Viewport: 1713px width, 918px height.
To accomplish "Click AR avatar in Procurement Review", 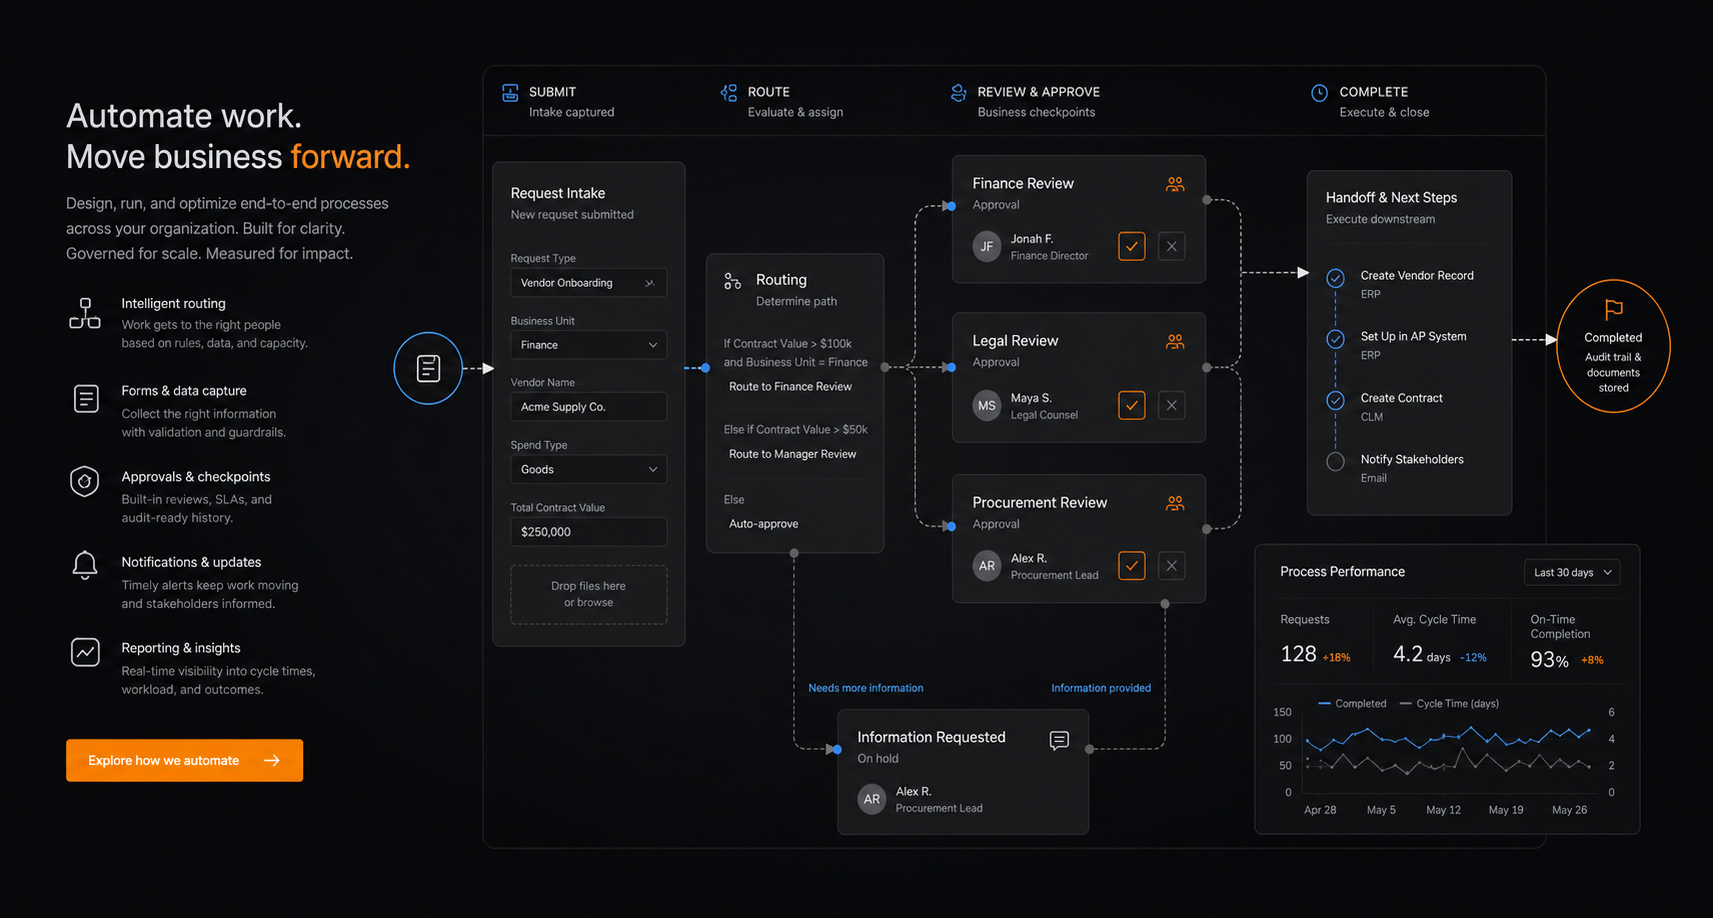I will 987,565.
